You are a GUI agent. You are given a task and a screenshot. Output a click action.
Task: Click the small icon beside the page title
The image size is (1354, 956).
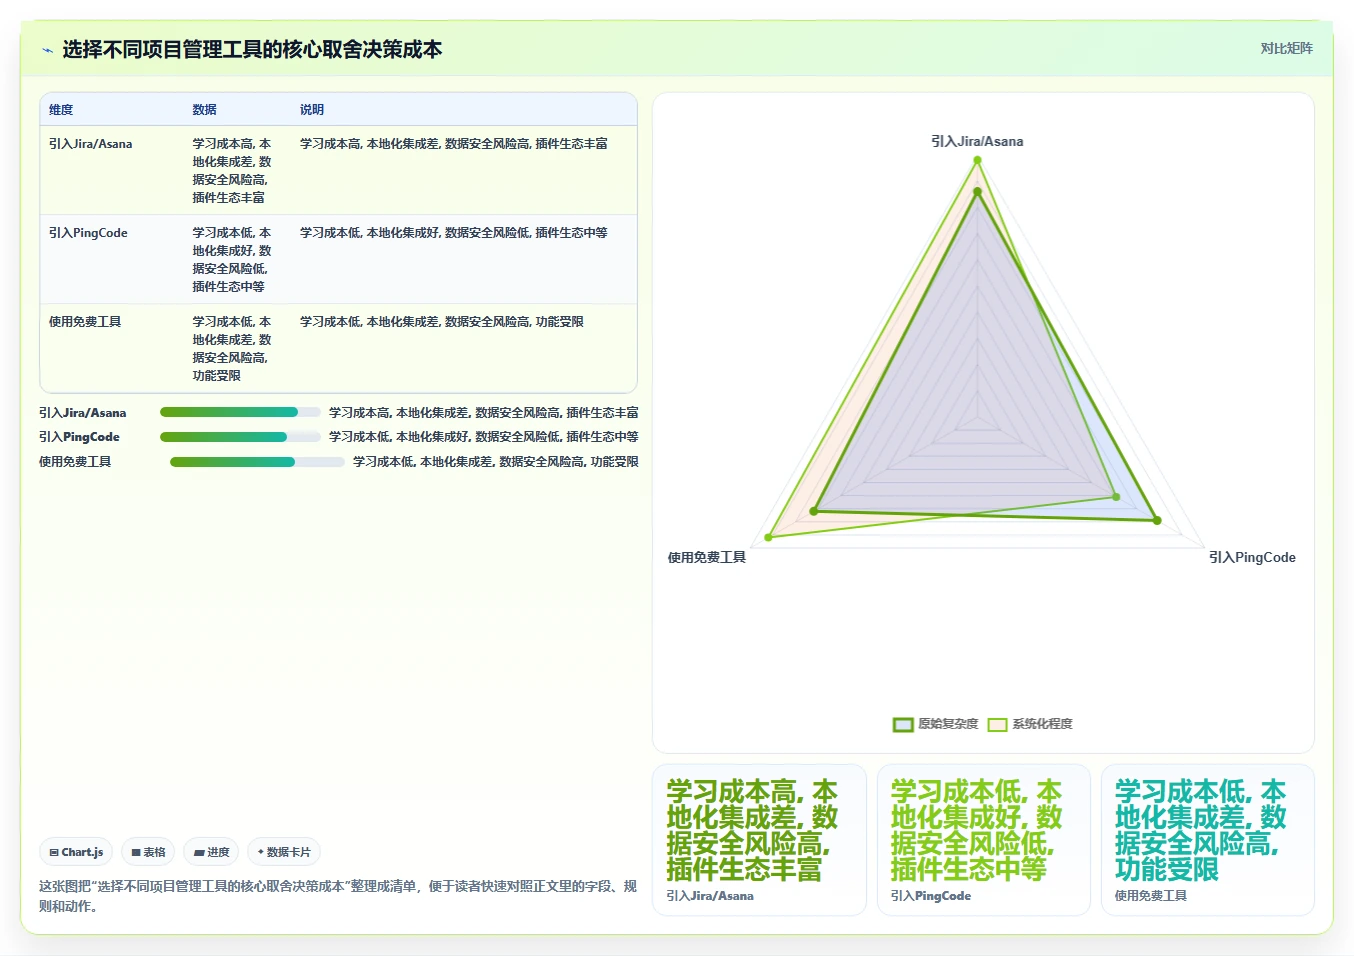(47, 50)
